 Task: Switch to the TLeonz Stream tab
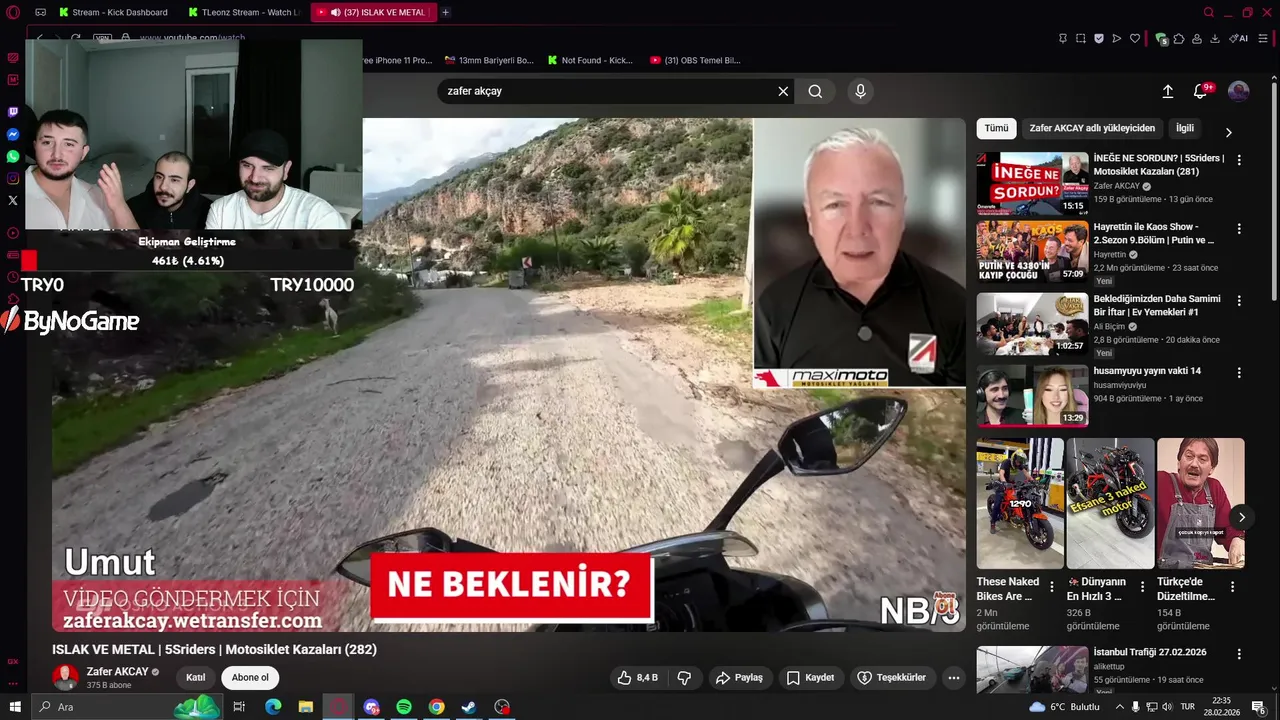pyautogui.click(x=244, y=12)
